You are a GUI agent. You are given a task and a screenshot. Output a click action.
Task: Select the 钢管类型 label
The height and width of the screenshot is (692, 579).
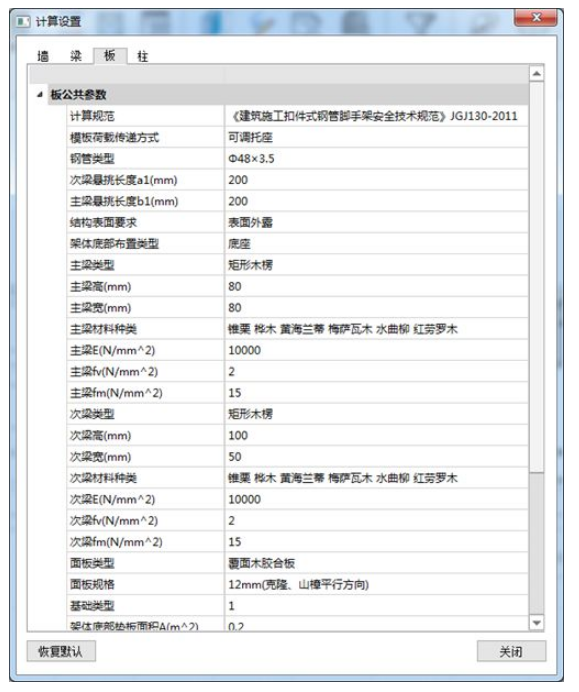pos(92,158)
